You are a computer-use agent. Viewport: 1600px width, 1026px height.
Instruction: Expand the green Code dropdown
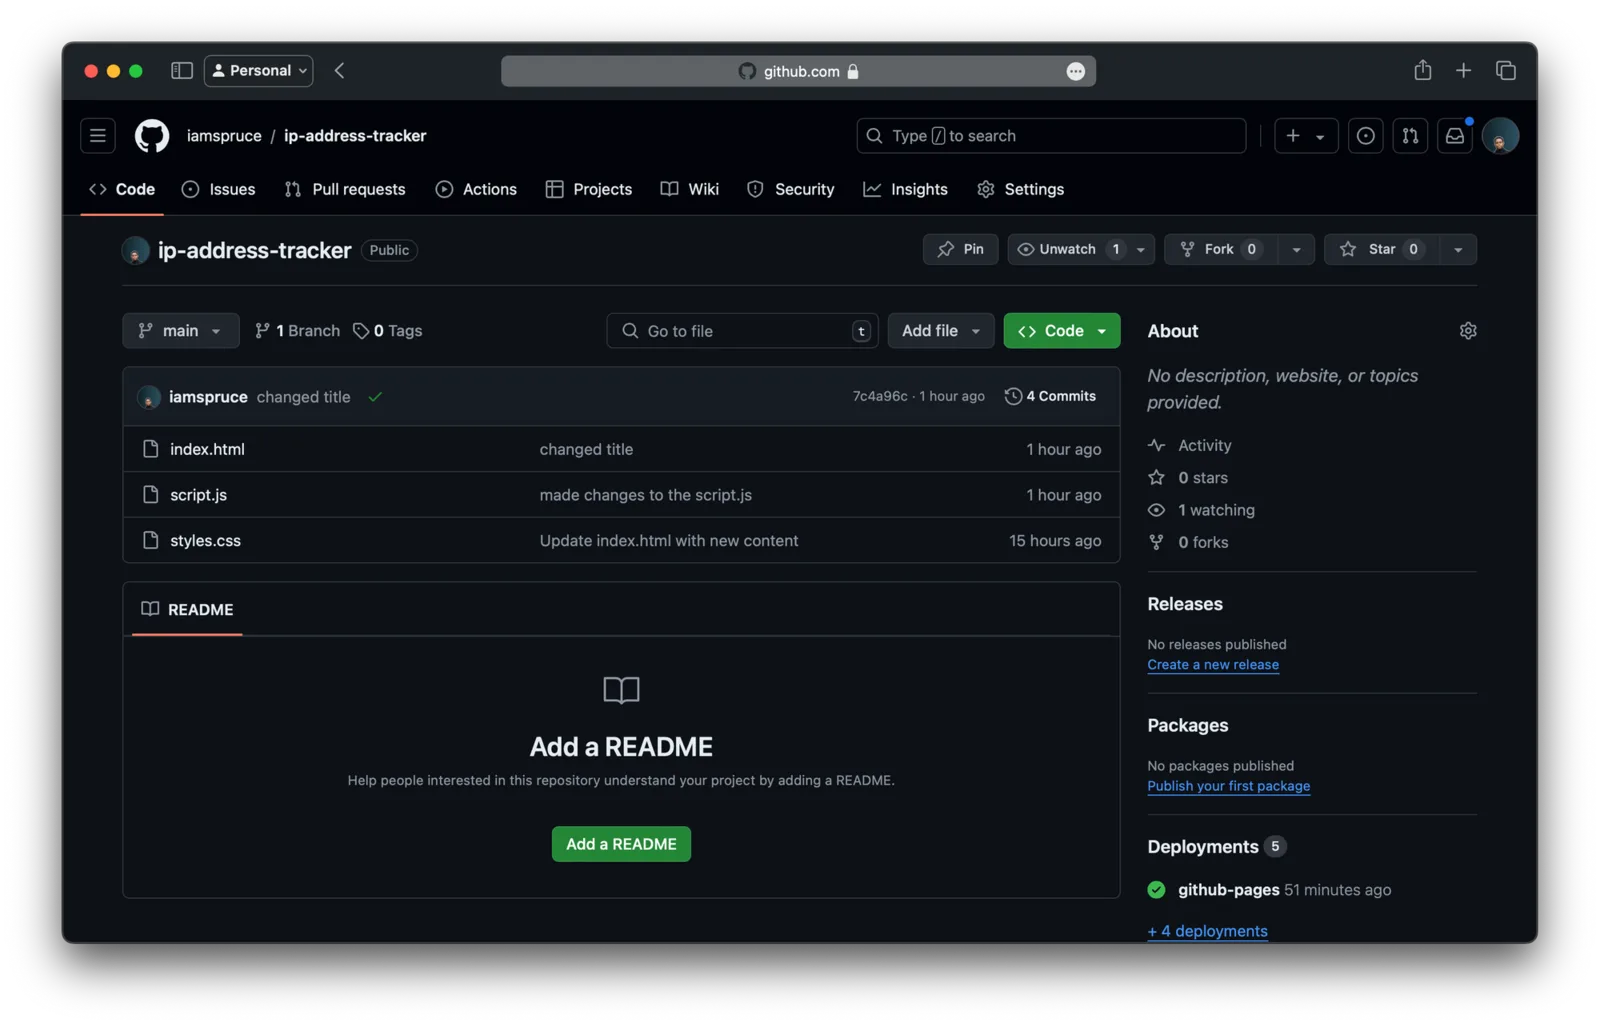tap(1061, 331)
